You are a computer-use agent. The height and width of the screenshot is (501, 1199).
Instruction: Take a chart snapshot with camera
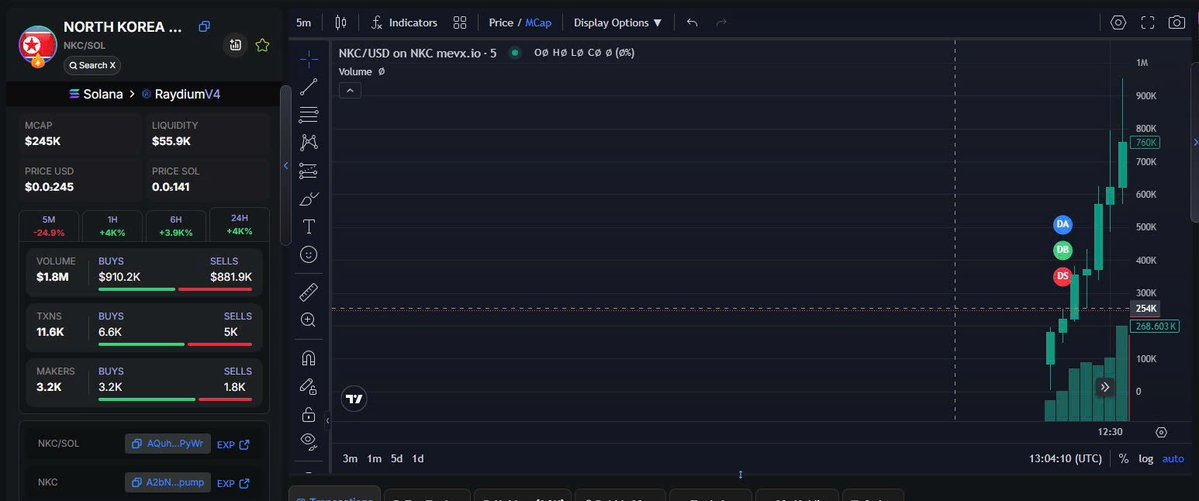(x=1177, y=22)
